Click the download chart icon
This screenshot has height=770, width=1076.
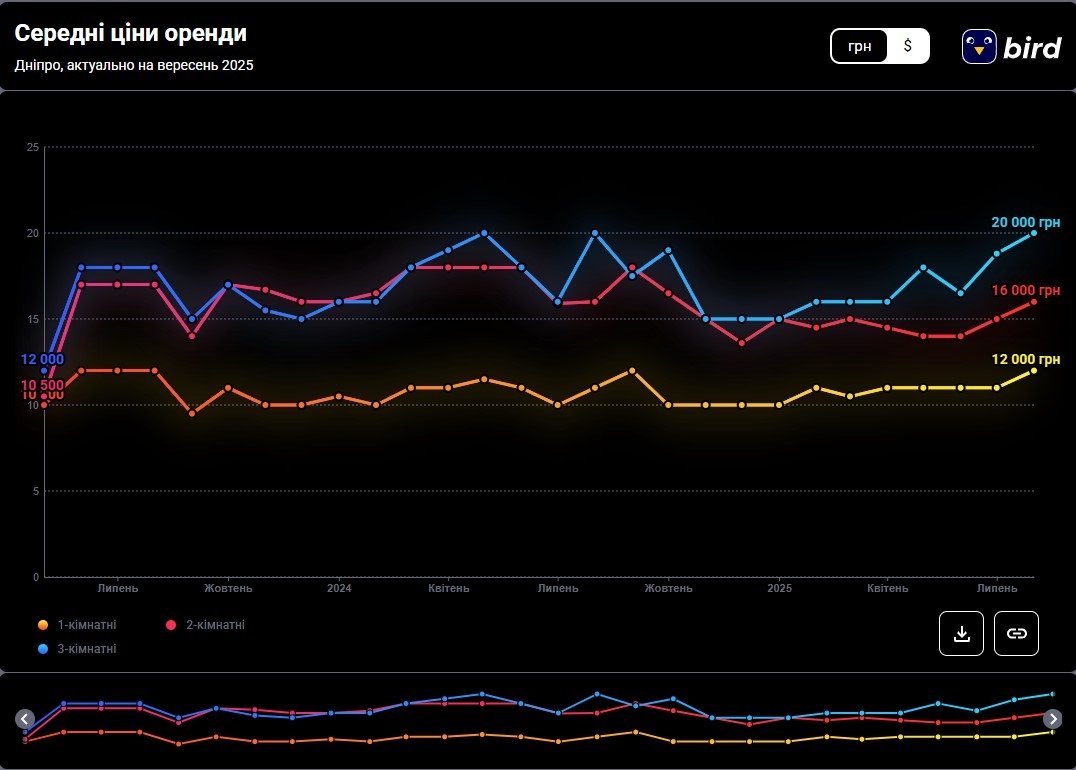962,634
